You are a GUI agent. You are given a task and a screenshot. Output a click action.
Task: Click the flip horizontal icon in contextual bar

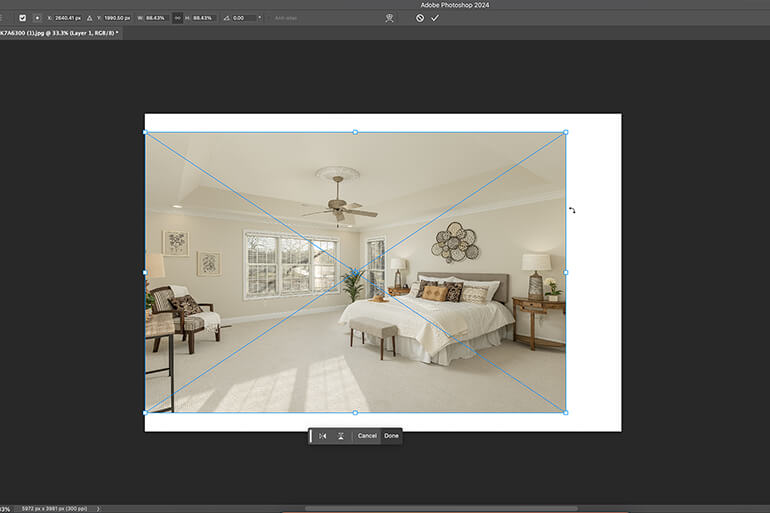click(x=323, y=436)
